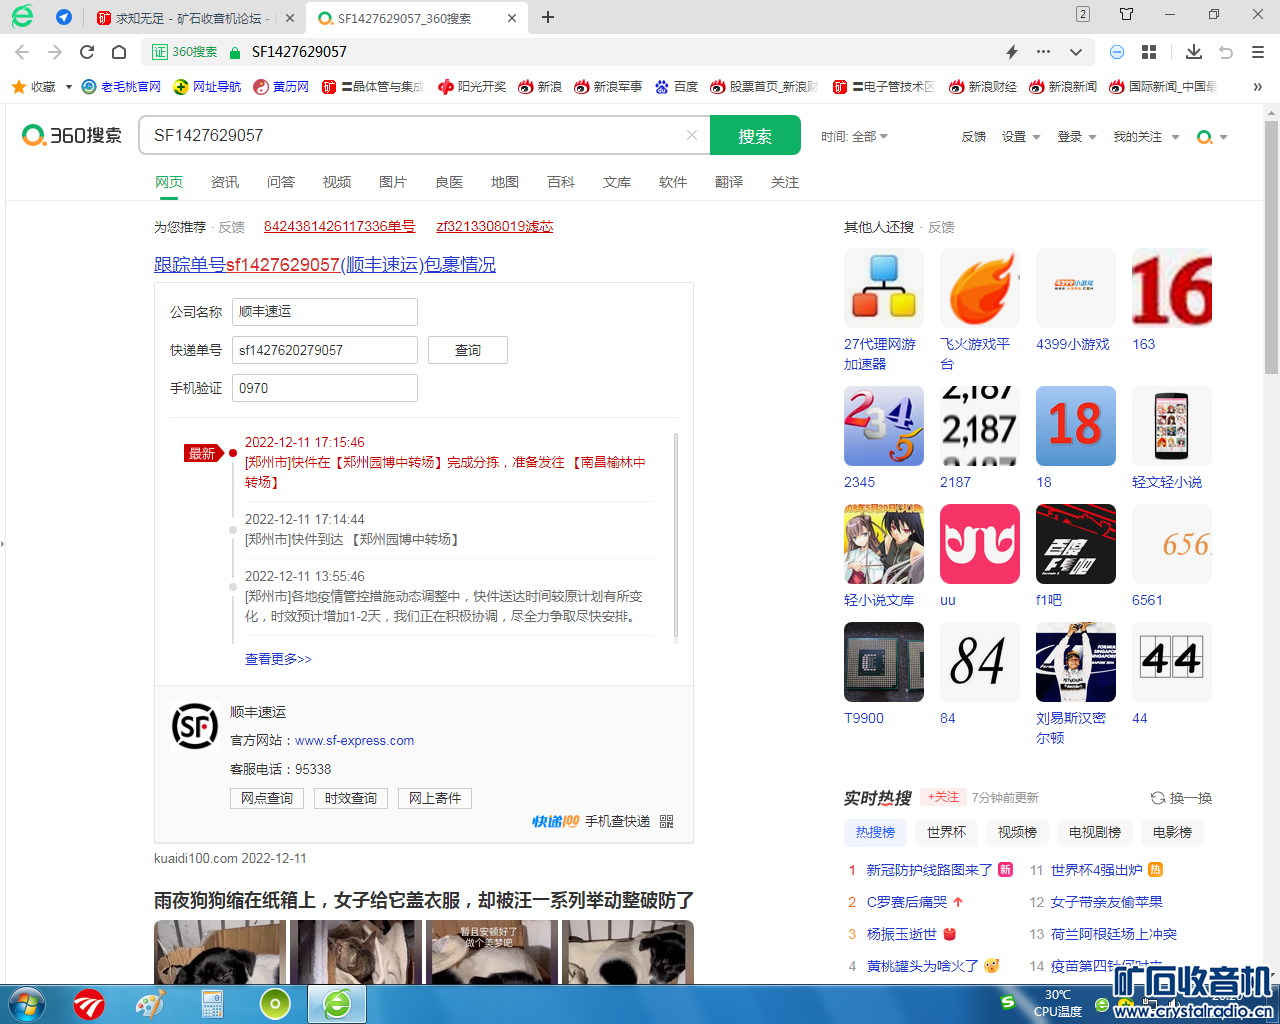Open the www.sf-express.com official site link

click(x=354, y=741)
